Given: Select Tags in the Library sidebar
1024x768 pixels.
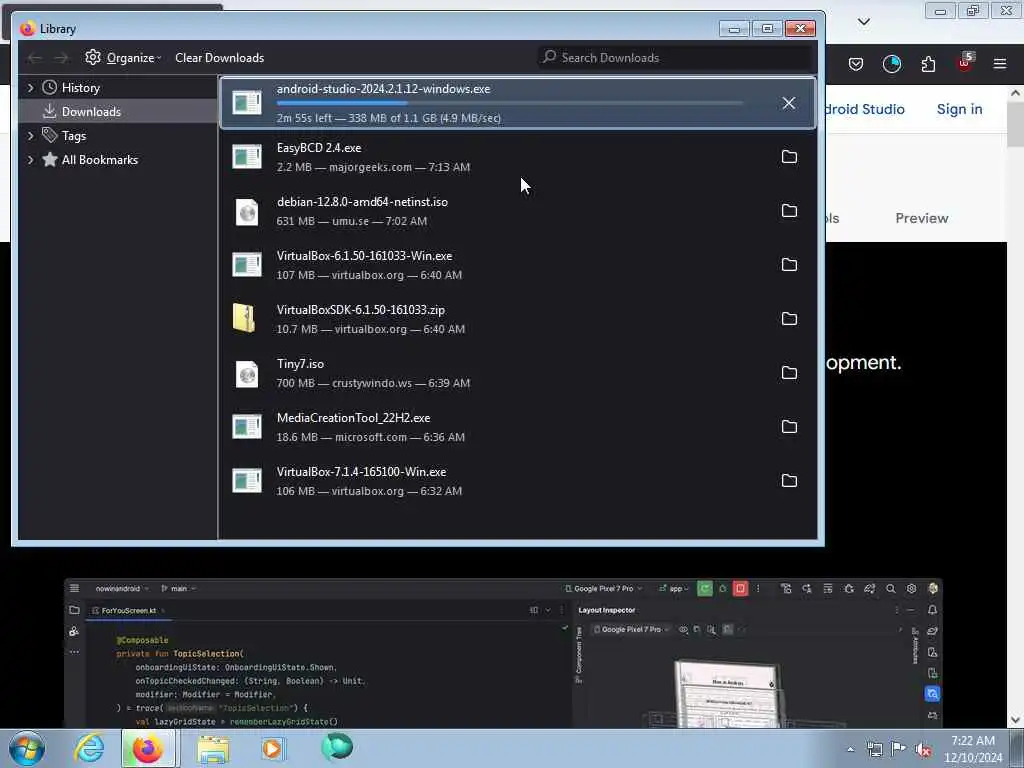Looking at the screenshot, I should click(74, 136).
